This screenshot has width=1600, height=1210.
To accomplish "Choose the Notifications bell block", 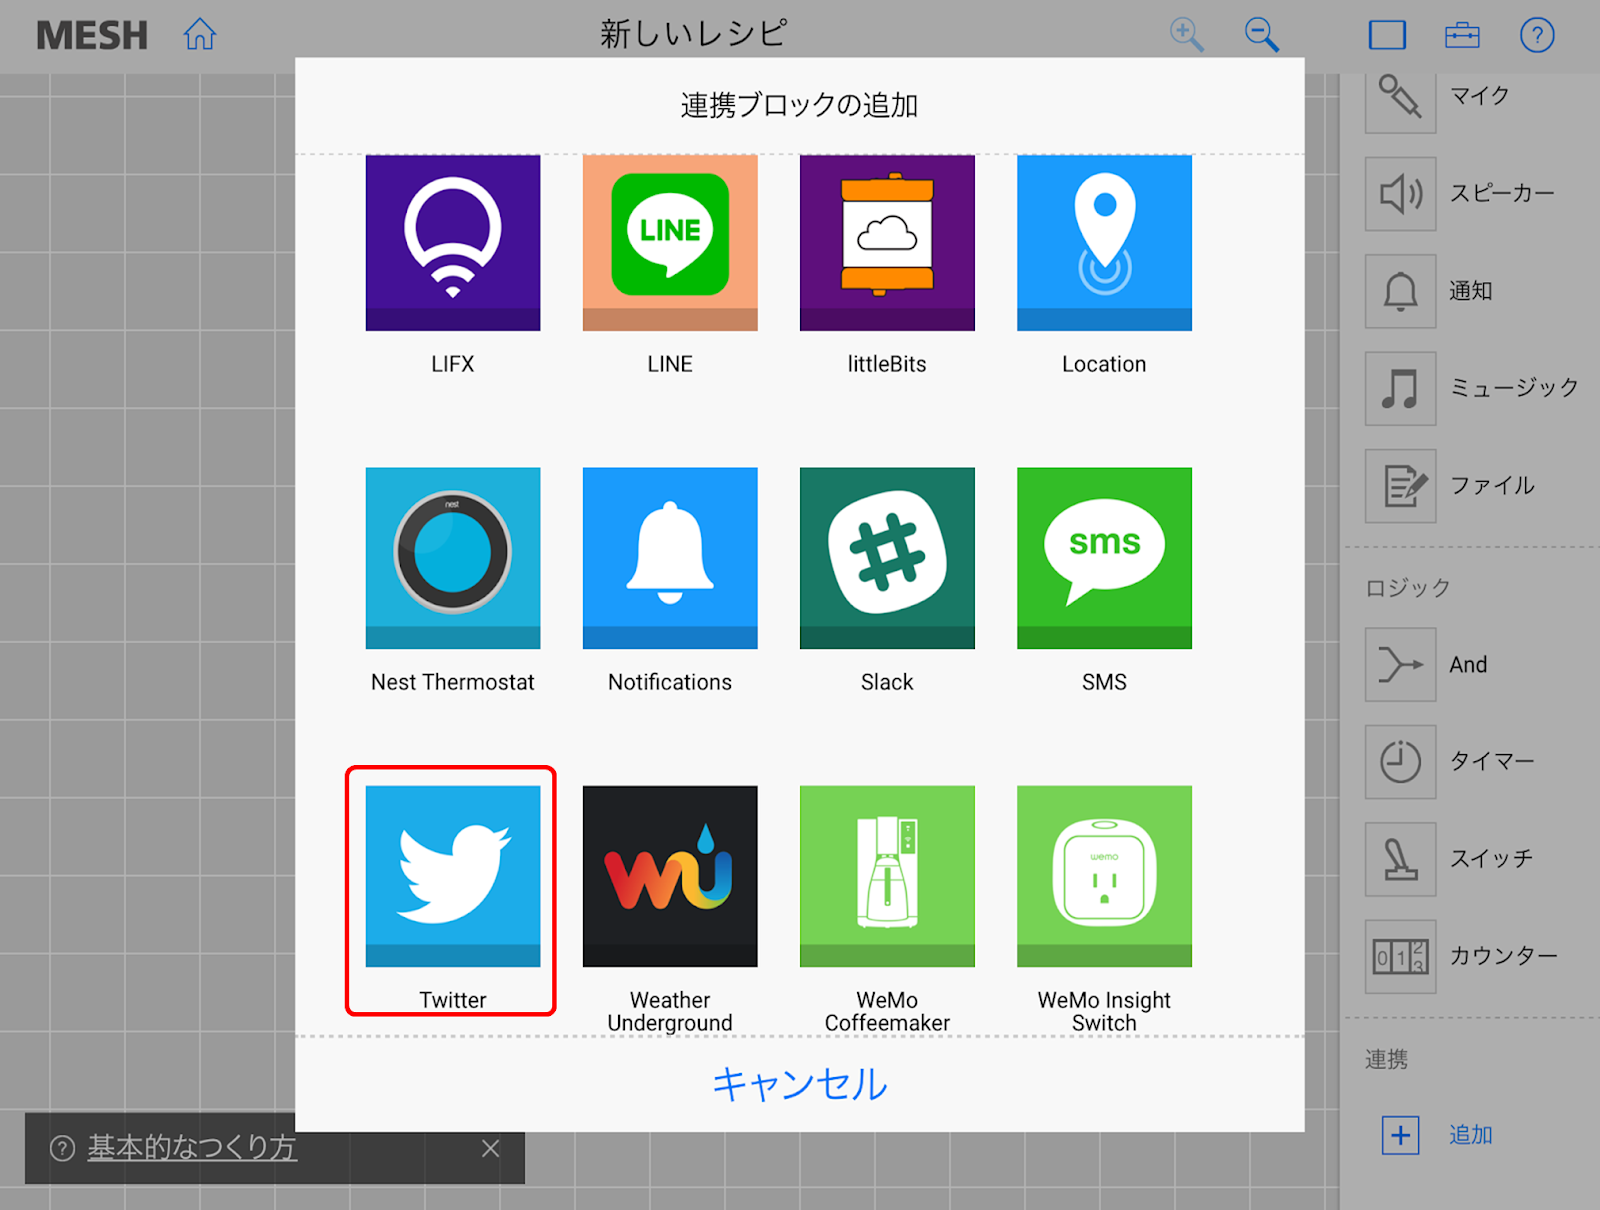I will coord(670,558).
